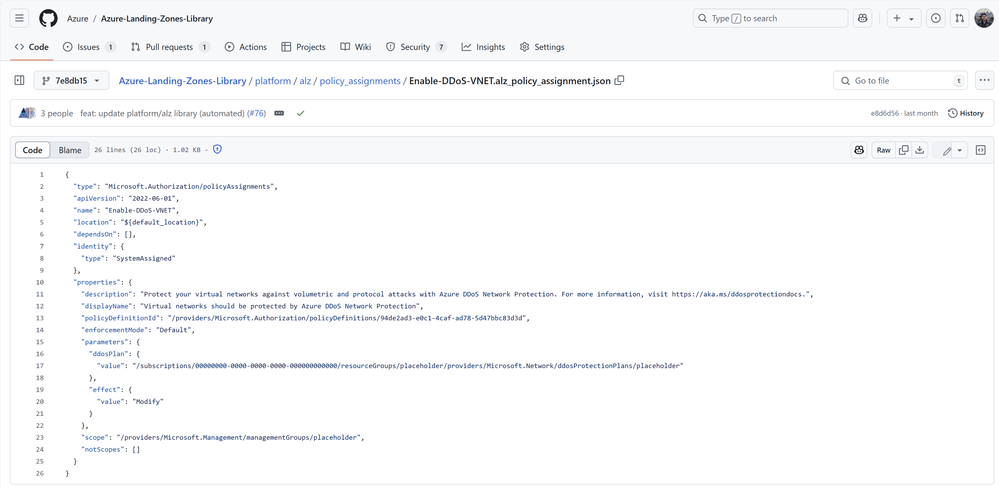Viewport: 999px width, 487px height.
Task: Select the Blame view toggle
Action: click(70, 150)
